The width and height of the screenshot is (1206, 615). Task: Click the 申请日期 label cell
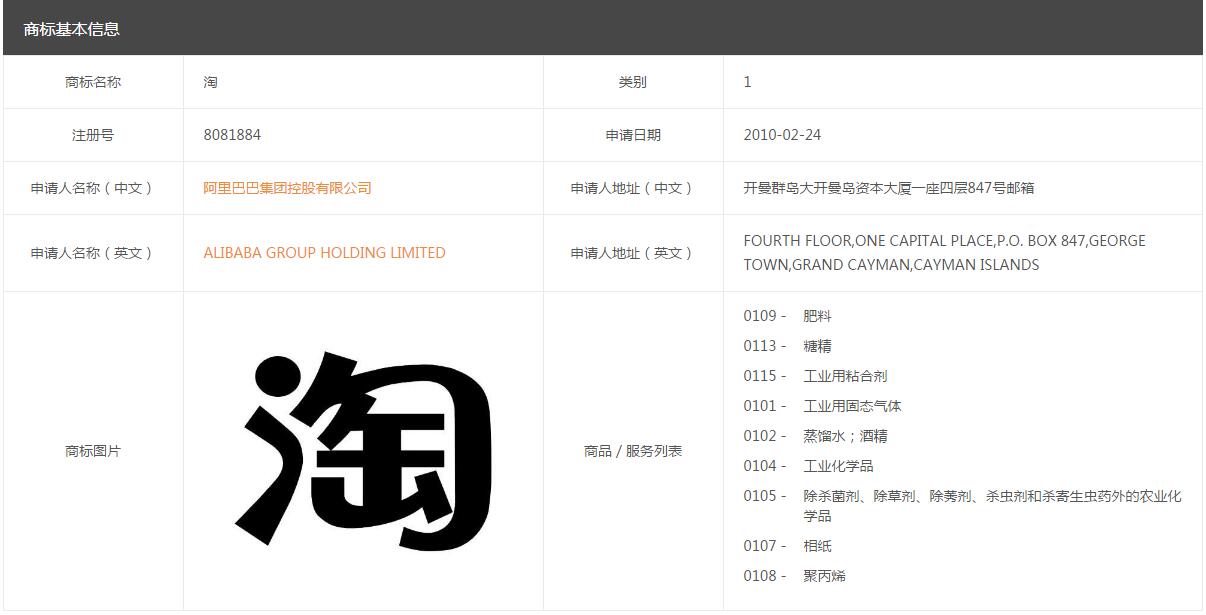pos(633,135)
